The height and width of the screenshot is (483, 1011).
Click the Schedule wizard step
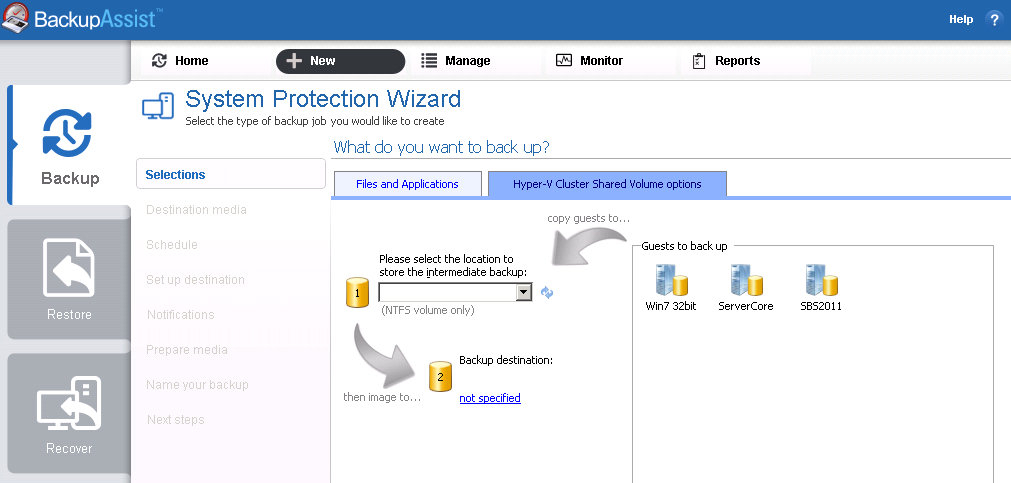coord(172,244)
